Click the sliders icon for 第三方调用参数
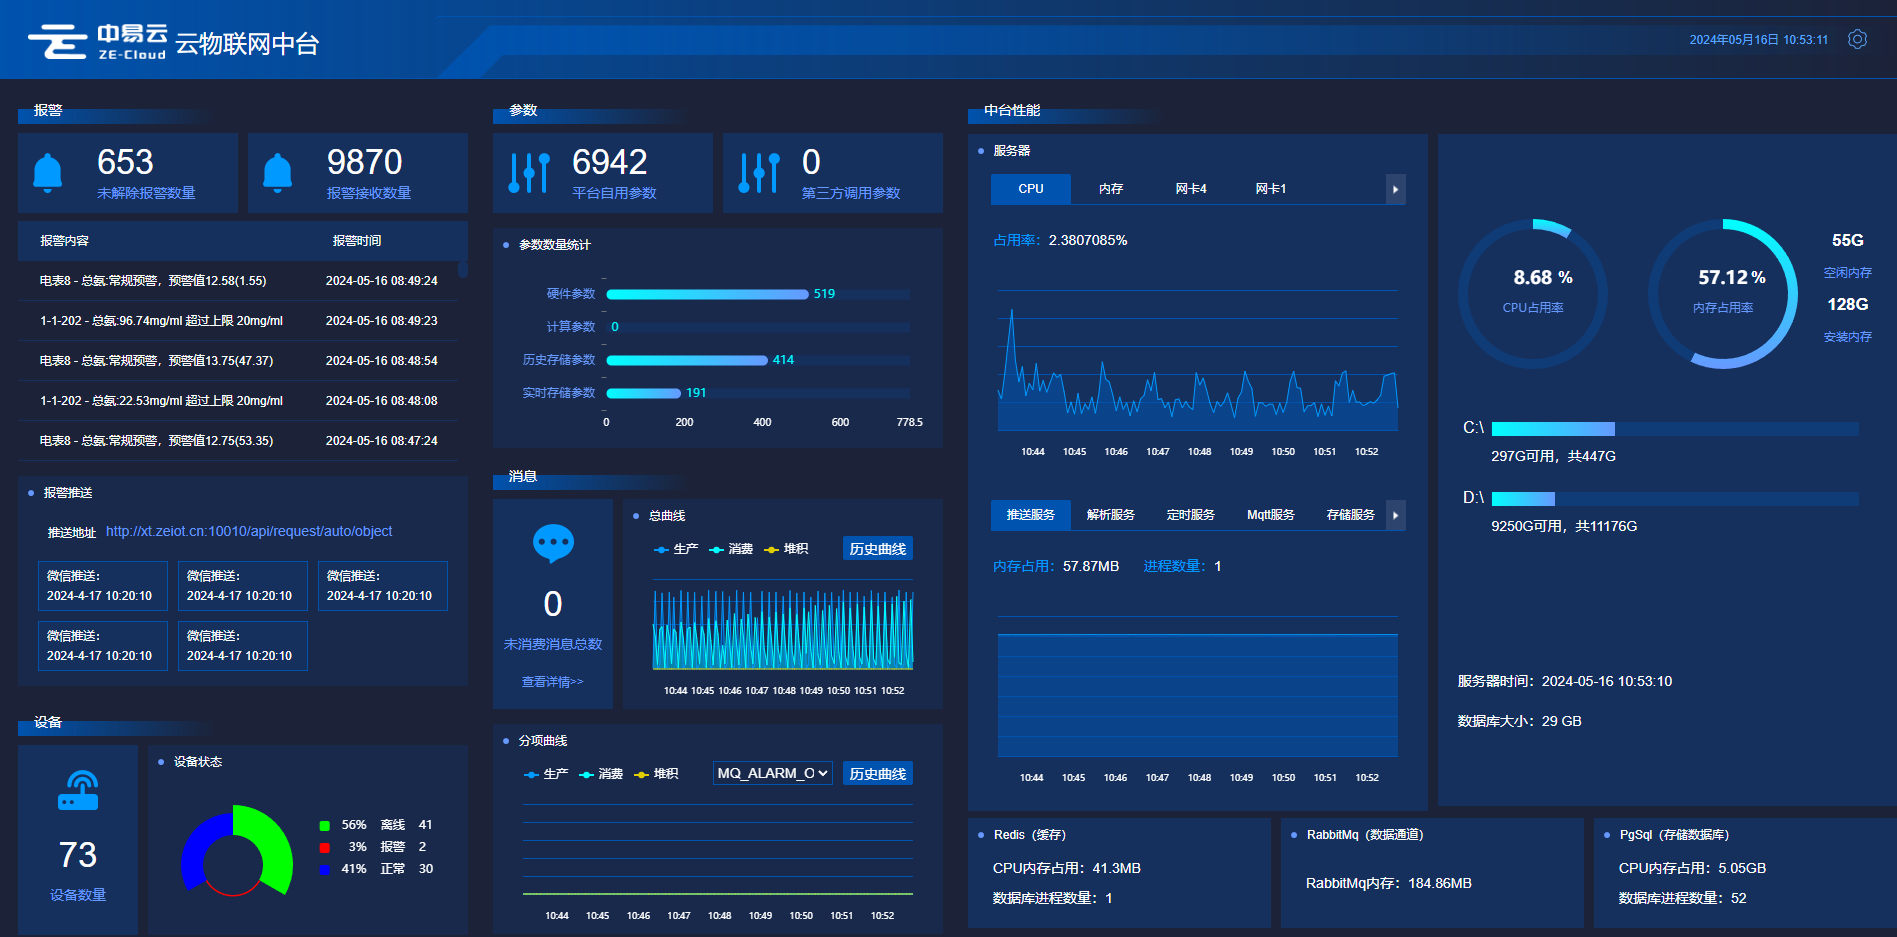This screenshot has width=1897, height=937. (x=759, y=172)
